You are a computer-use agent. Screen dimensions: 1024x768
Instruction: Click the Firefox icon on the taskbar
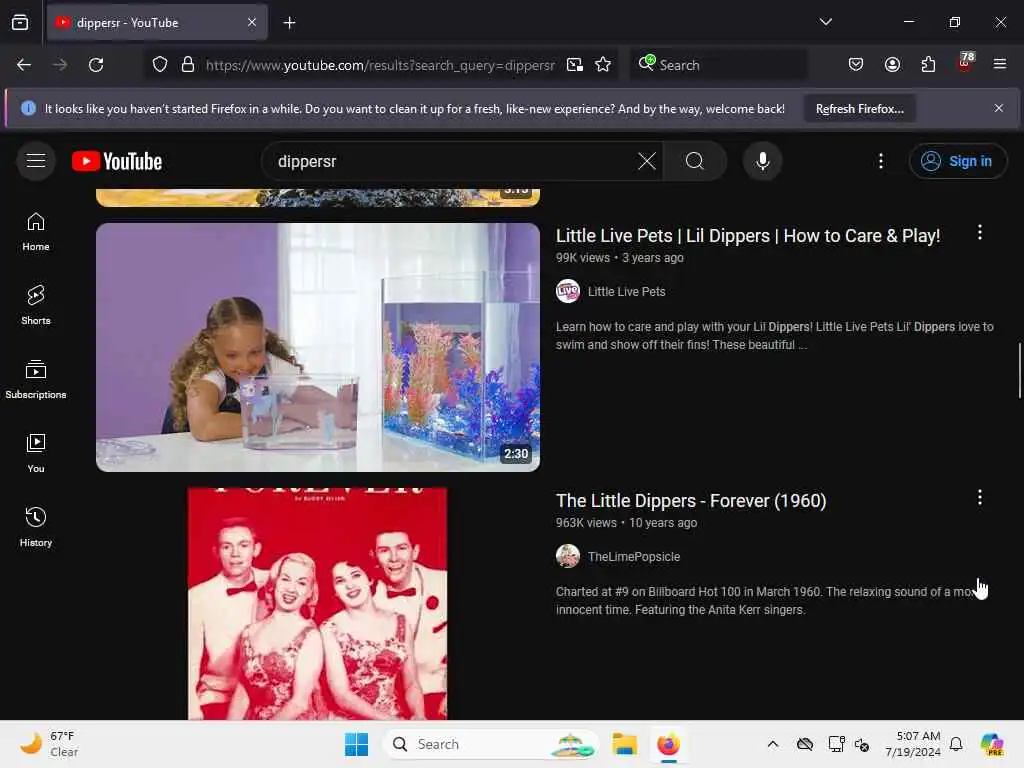[x=668, y=744]
